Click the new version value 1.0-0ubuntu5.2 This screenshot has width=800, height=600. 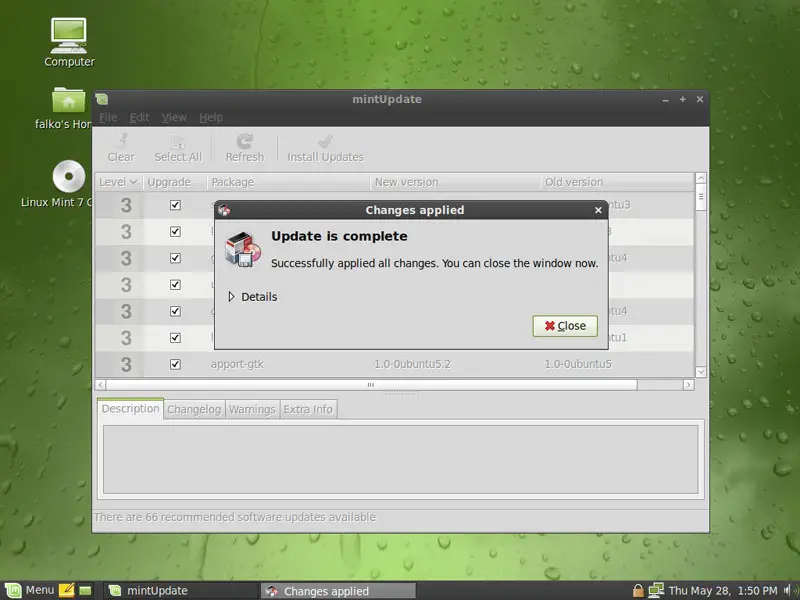pyautogui.click(x=412, y=364)
